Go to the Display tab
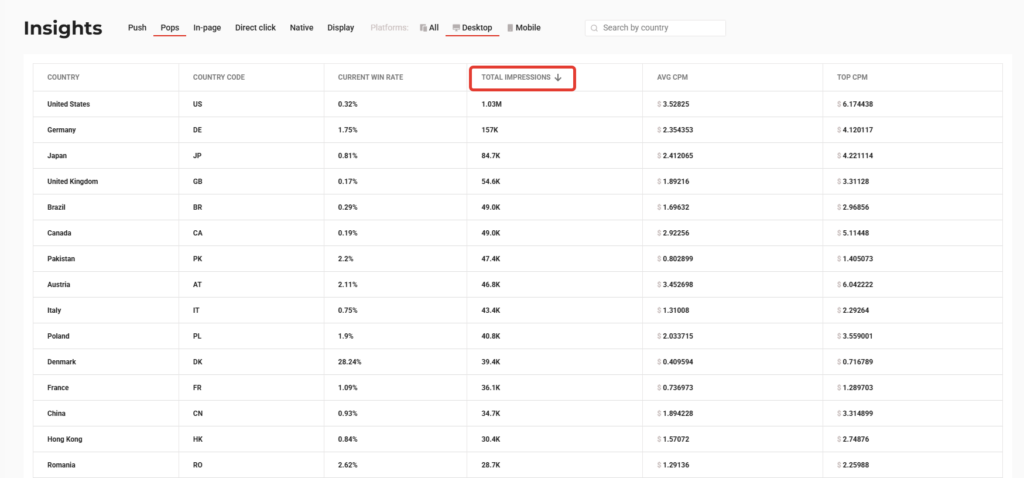1024x478 pixels. (x=340, y=28)
